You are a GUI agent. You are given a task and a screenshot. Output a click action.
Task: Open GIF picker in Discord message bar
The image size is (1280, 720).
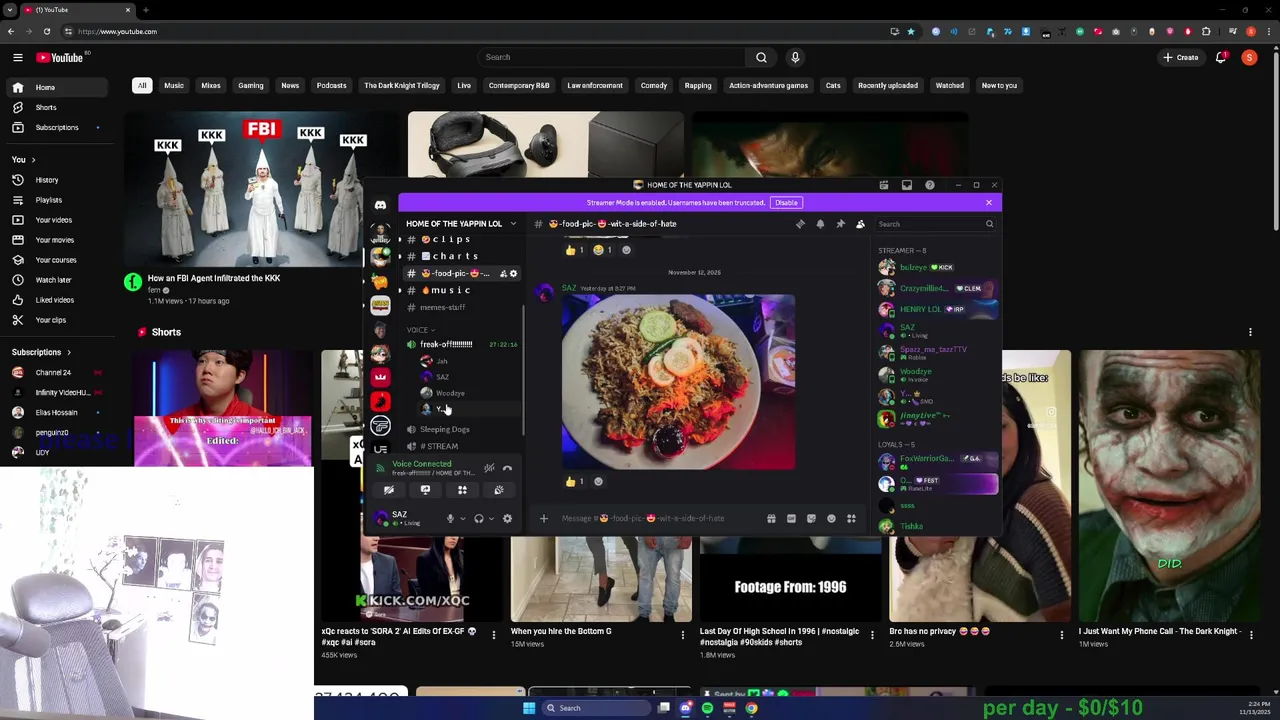pyautogui.click(x=791, y=518)
